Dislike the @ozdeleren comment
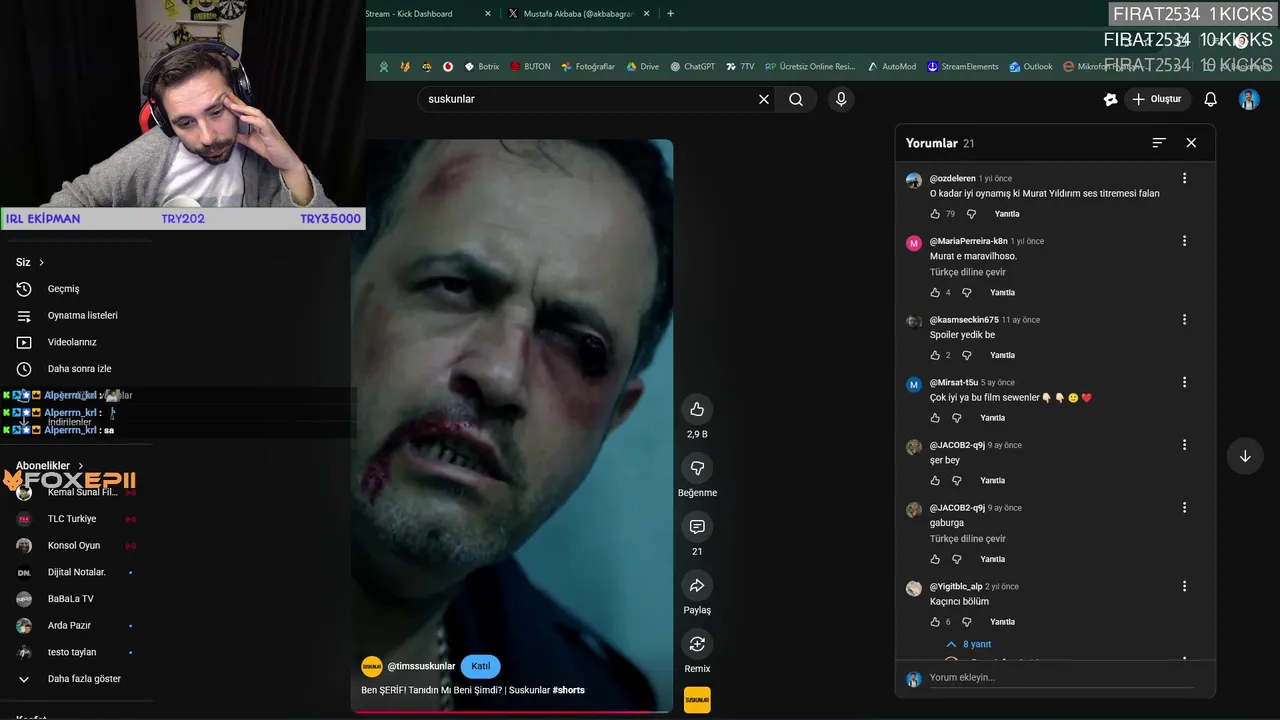This screenshot has width=1280, height=720. coord(971,214)
